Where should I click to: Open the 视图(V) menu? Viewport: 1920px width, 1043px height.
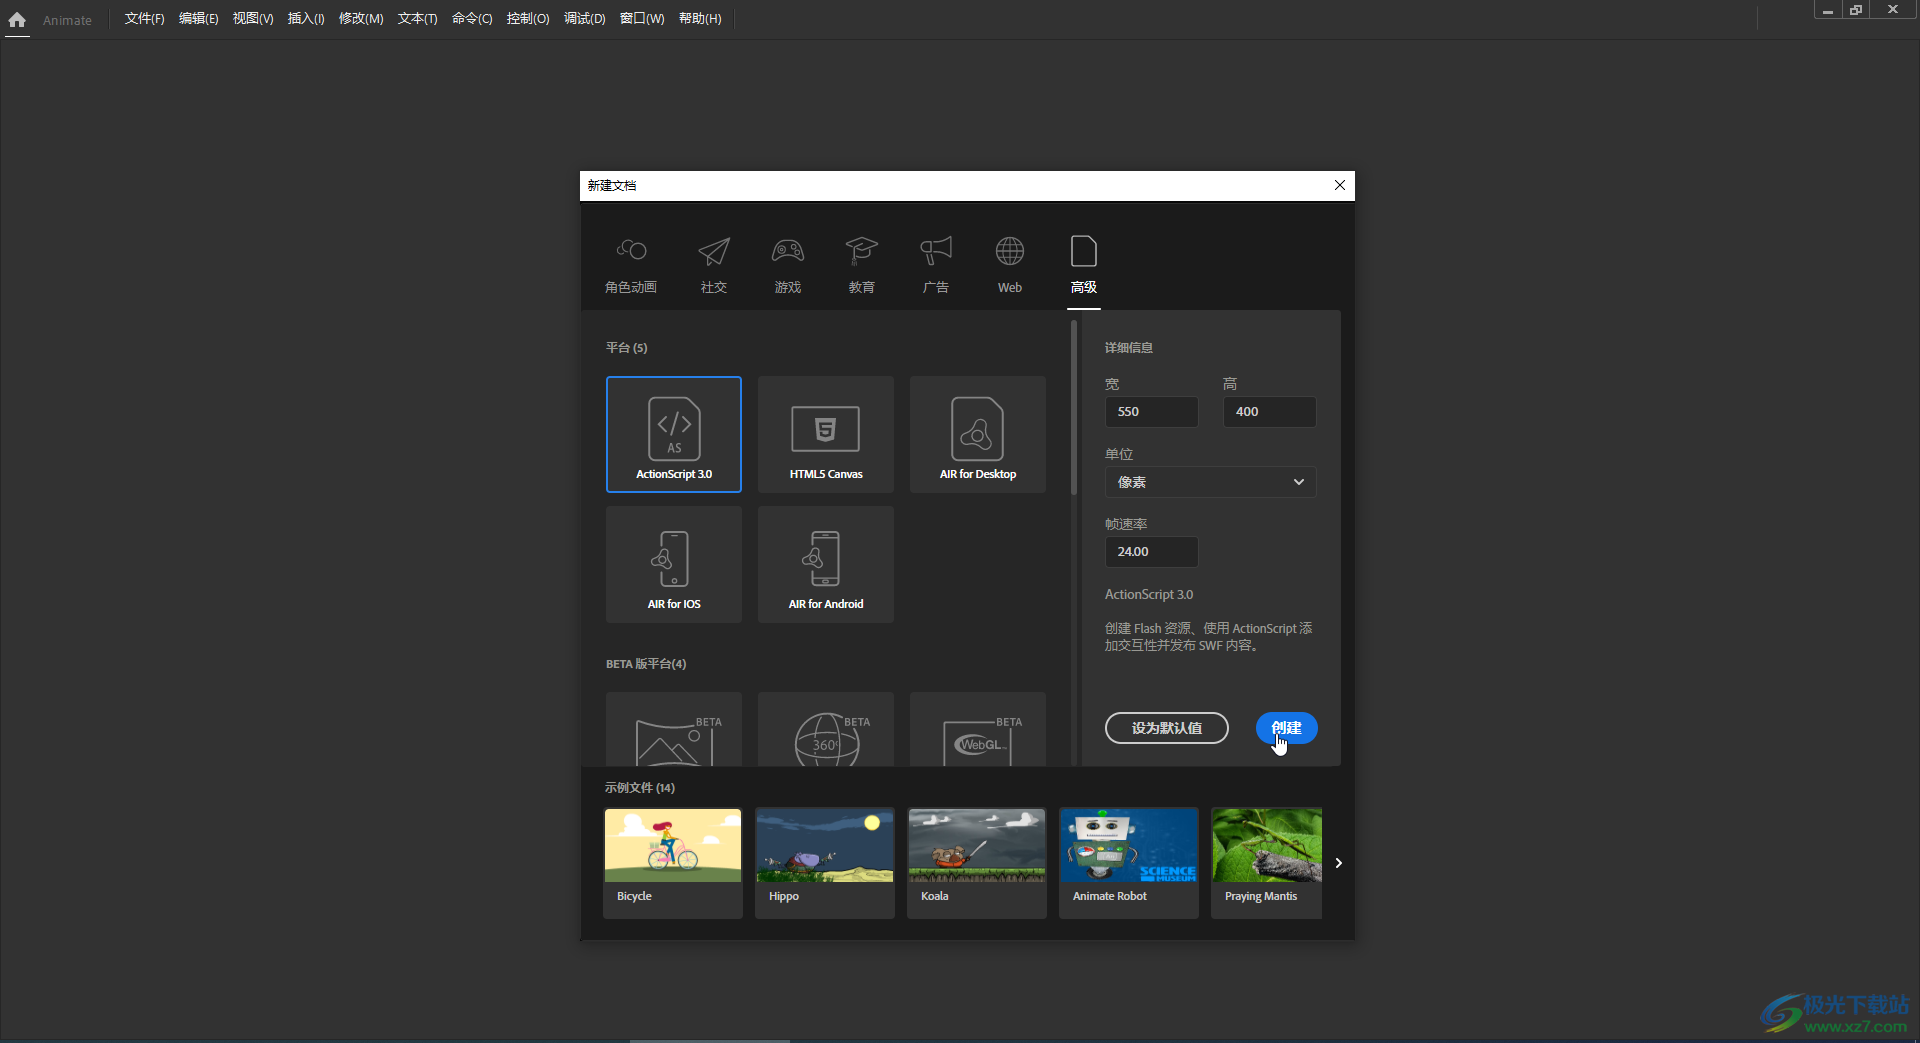[x=253, y=19]
